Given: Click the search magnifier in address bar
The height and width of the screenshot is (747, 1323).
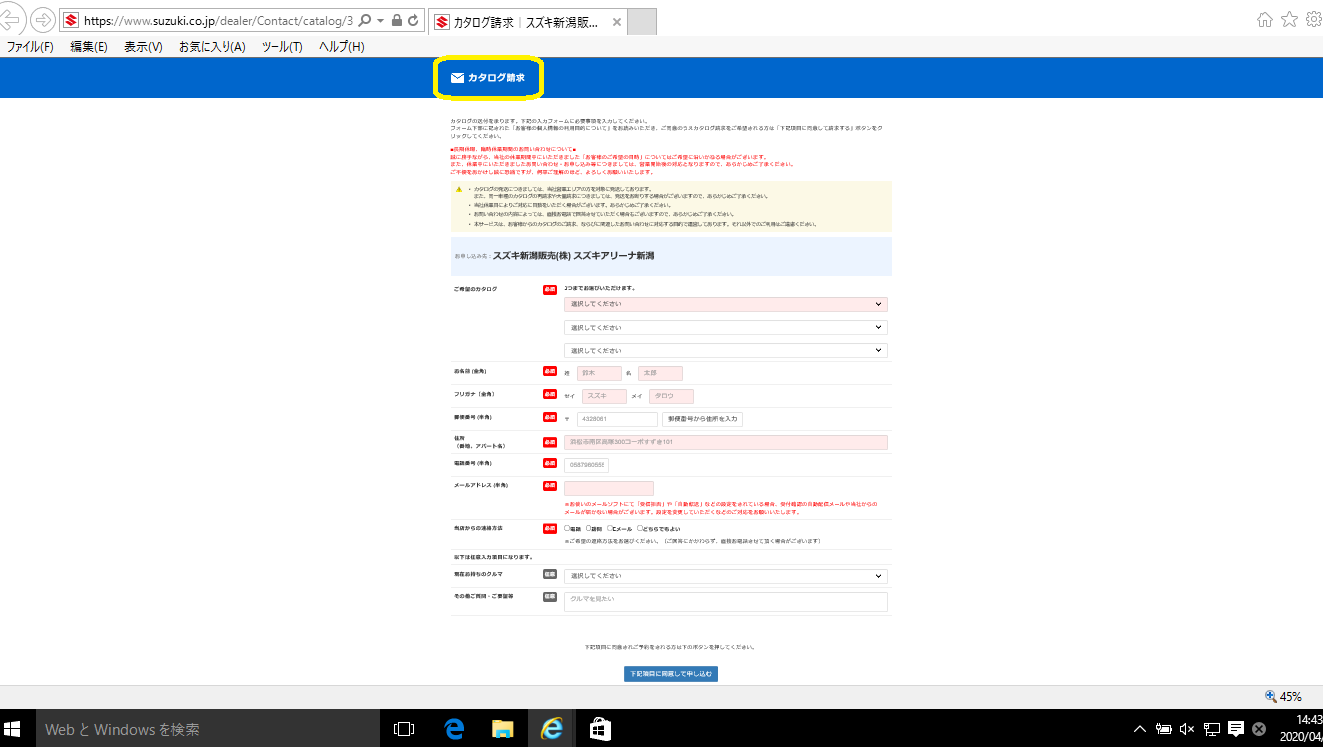Looking at the screenshot, I should (x=364, y=20).
